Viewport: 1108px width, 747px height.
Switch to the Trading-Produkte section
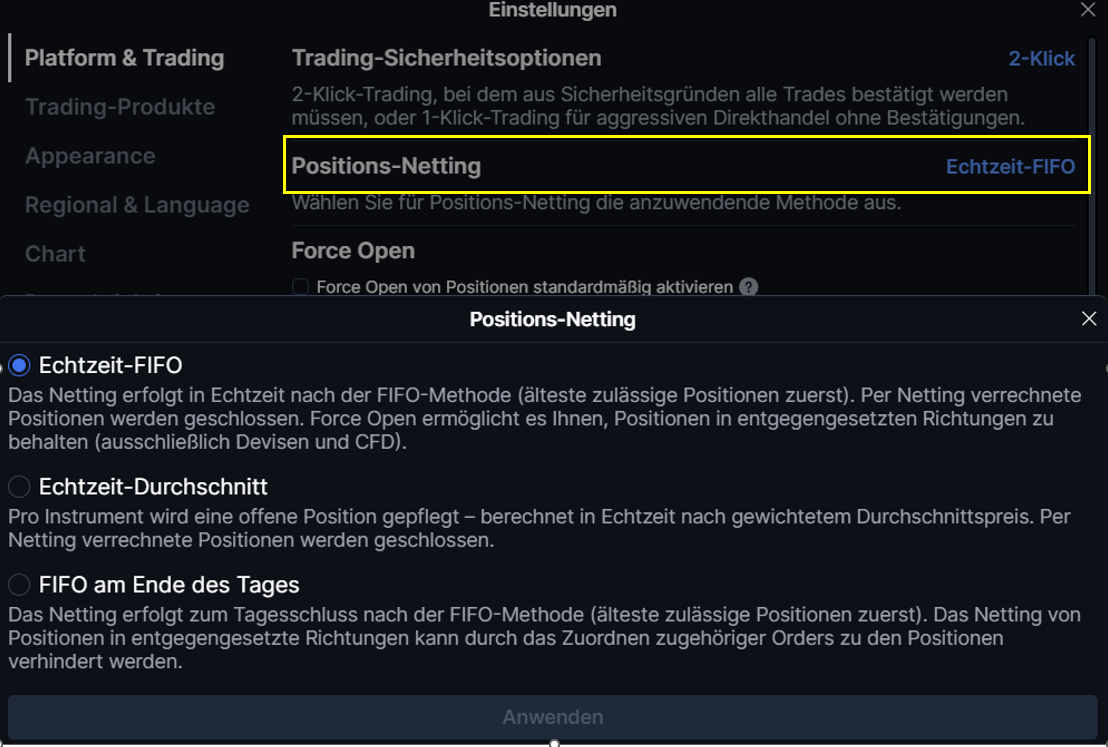[120, 107]
